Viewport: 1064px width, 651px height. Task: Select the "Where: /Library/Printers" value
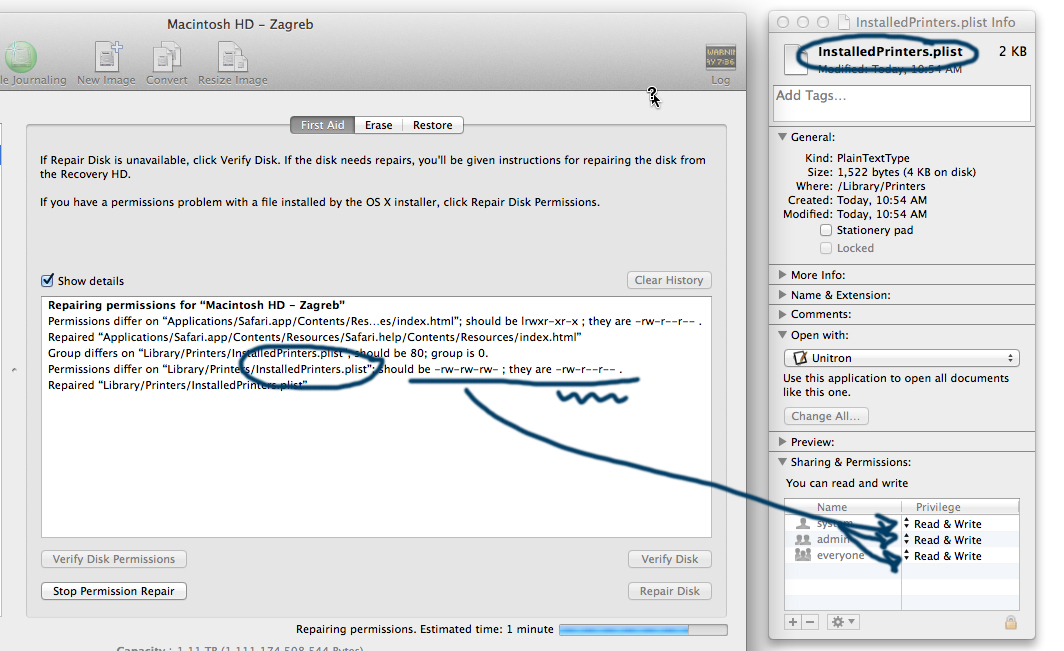(881, 186)
